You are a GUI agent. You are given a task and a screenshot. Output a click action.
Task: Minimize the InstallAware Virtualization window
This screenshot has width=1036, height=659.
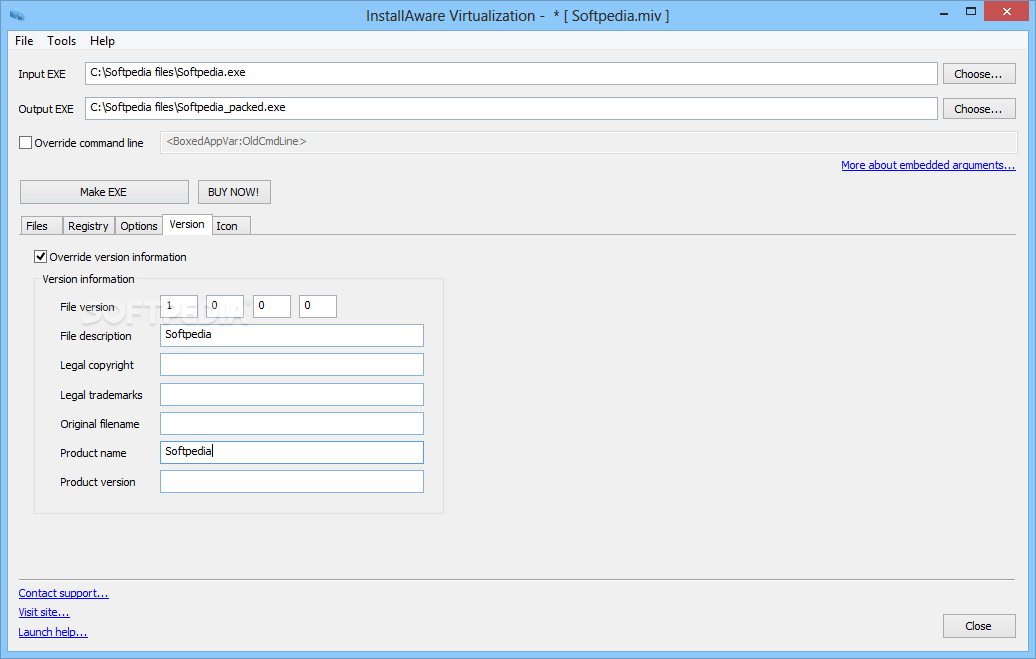click(944, 12)
